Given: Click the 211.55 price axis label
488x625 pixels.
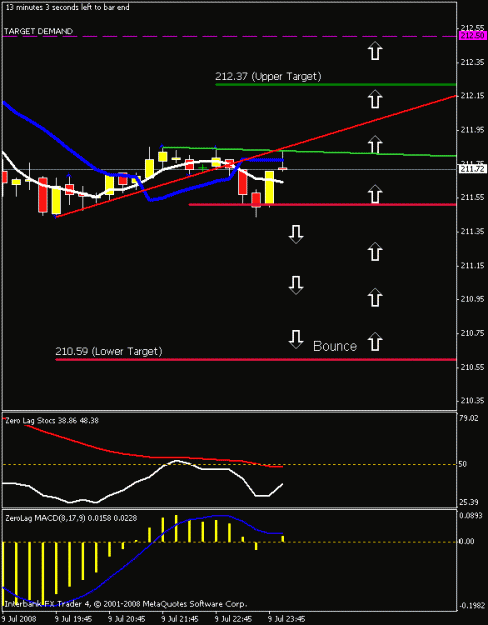Looking at the screenshot, I should point(472,197).
